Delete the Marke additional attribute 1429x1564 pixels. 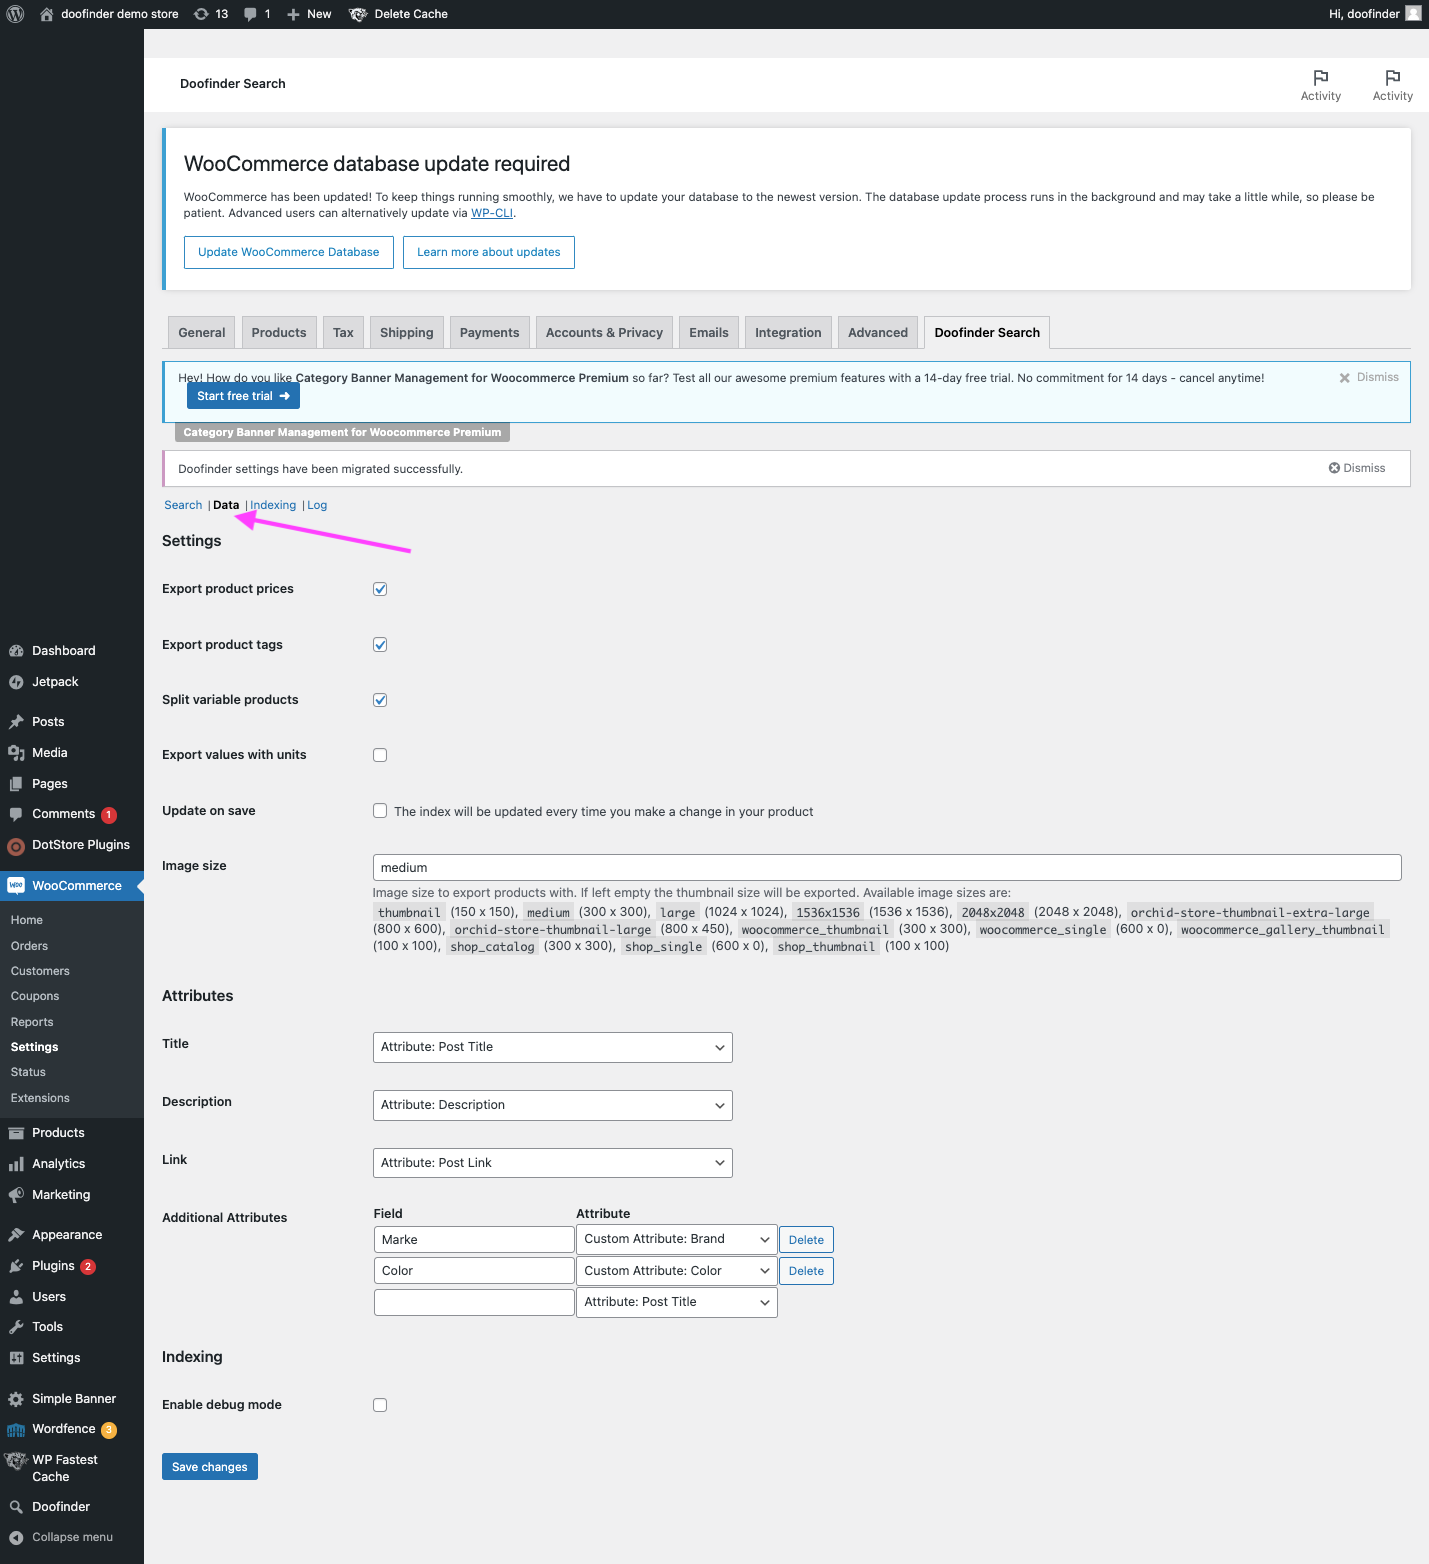coord(806,1240)
